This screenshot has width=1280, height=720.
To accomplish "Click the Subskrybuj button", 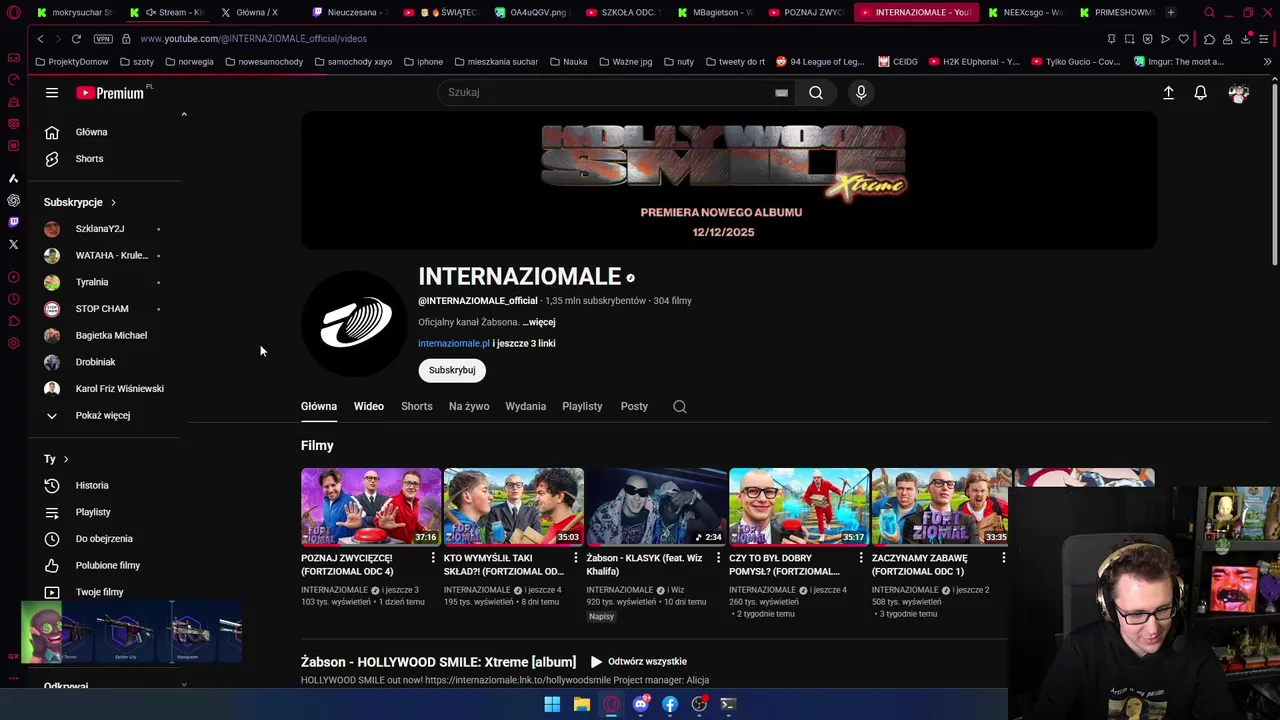I will [452, 370].
